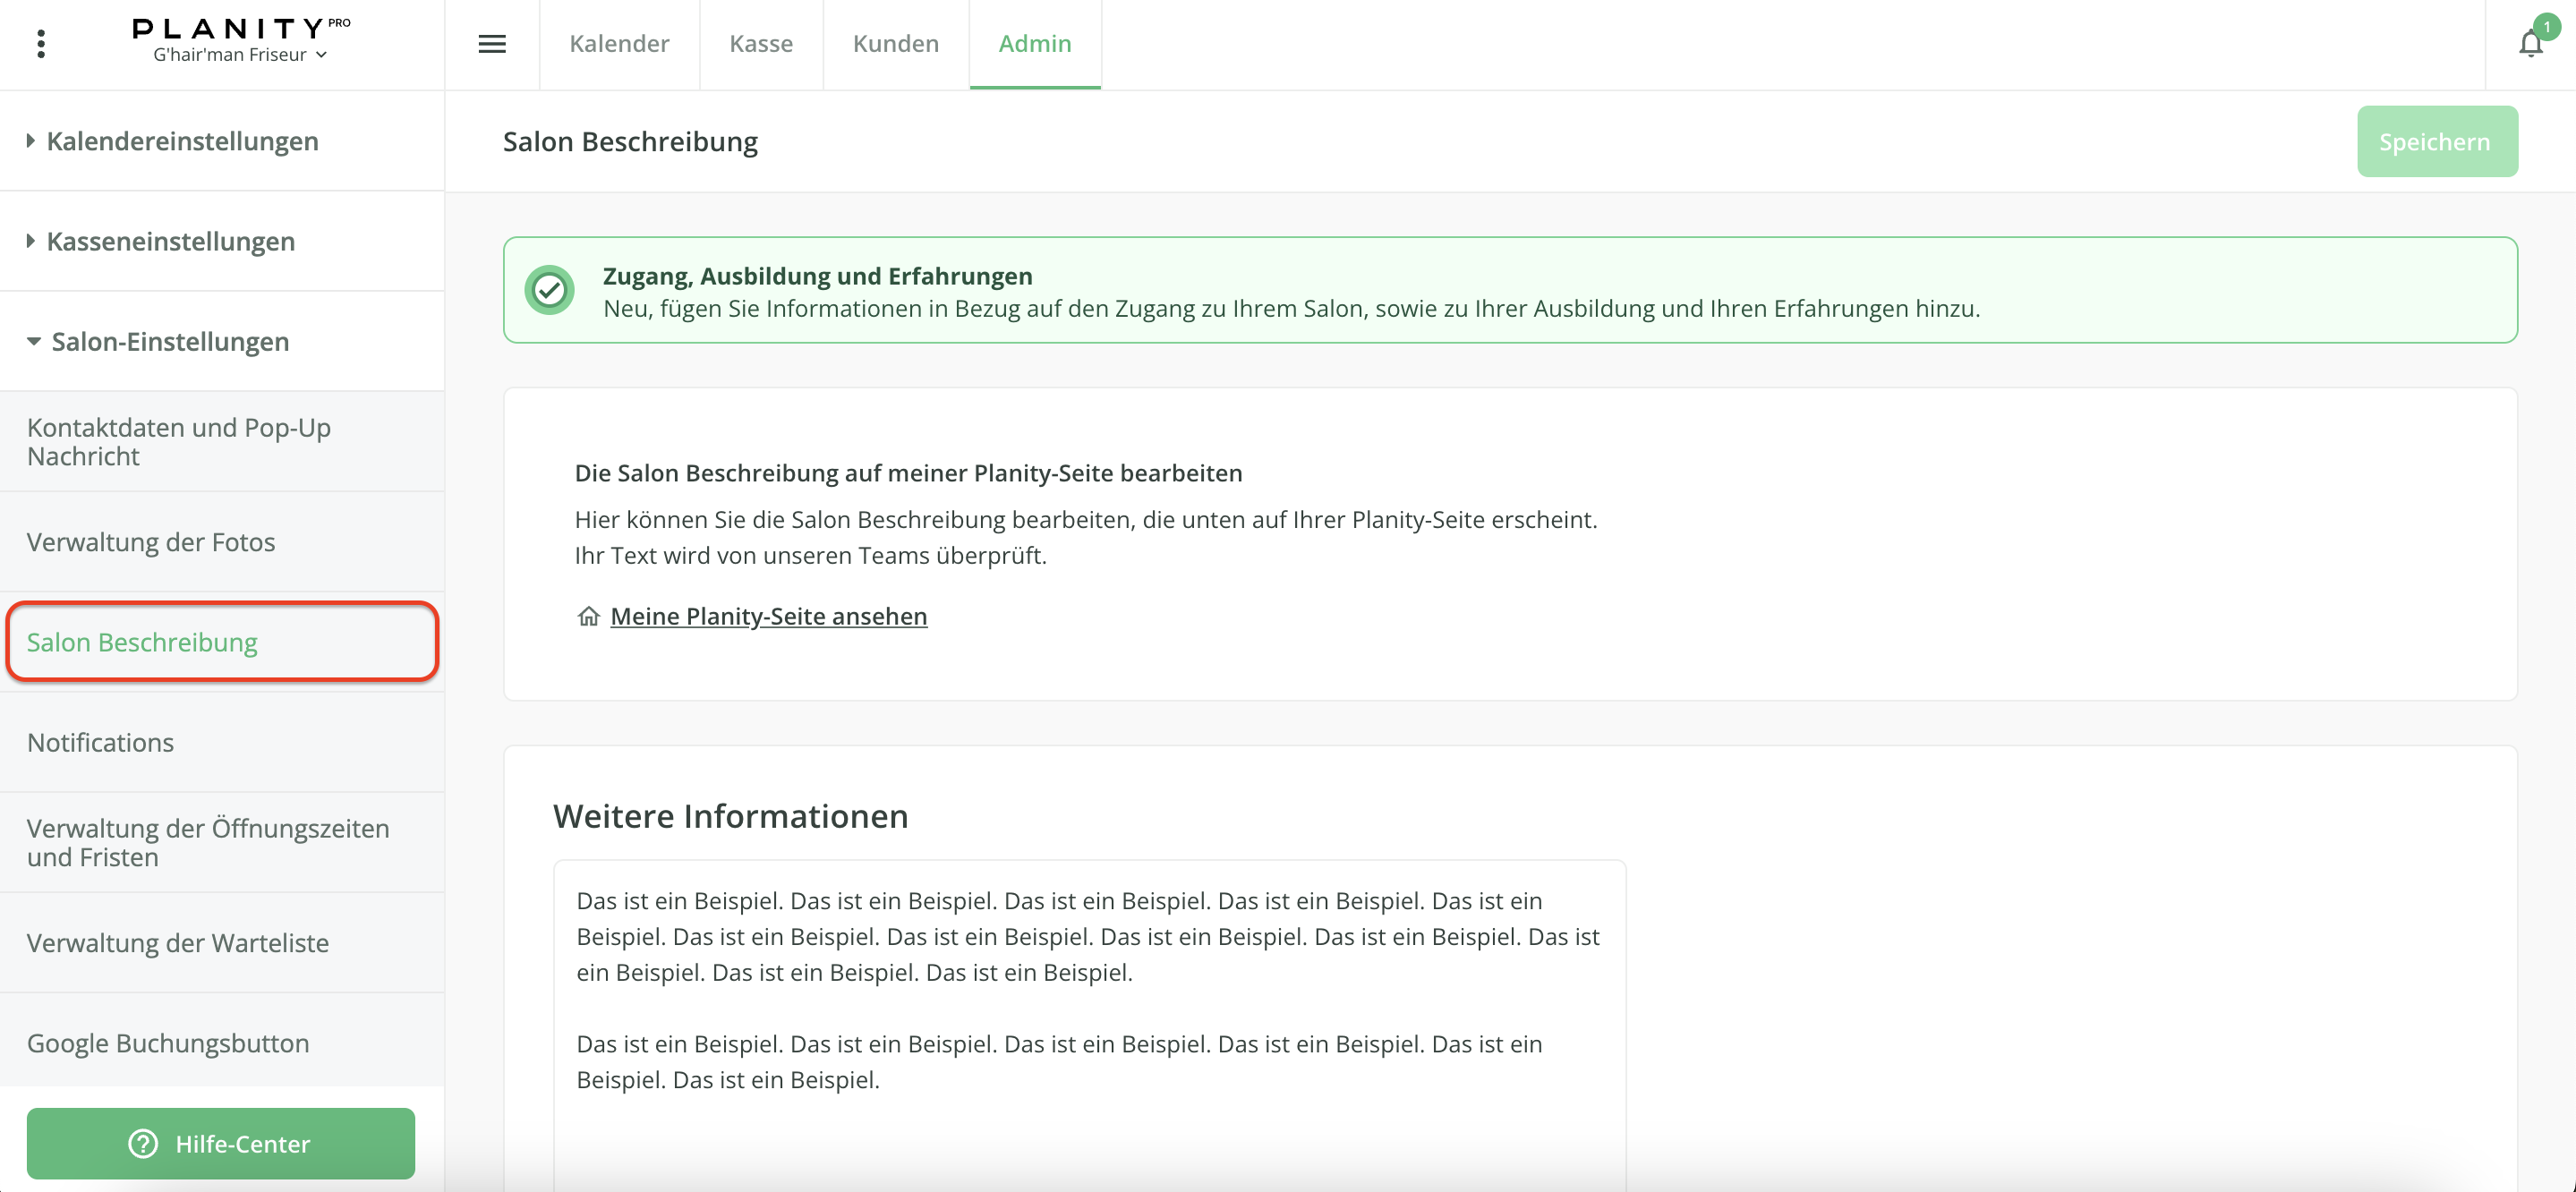Click the PLANITY PRO logo
Viewport: 2576px width, 1192px height.
240,28
